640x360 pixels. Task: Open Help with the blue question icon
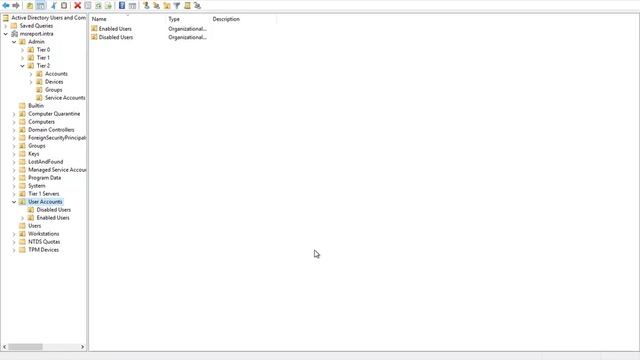(122, 6)
